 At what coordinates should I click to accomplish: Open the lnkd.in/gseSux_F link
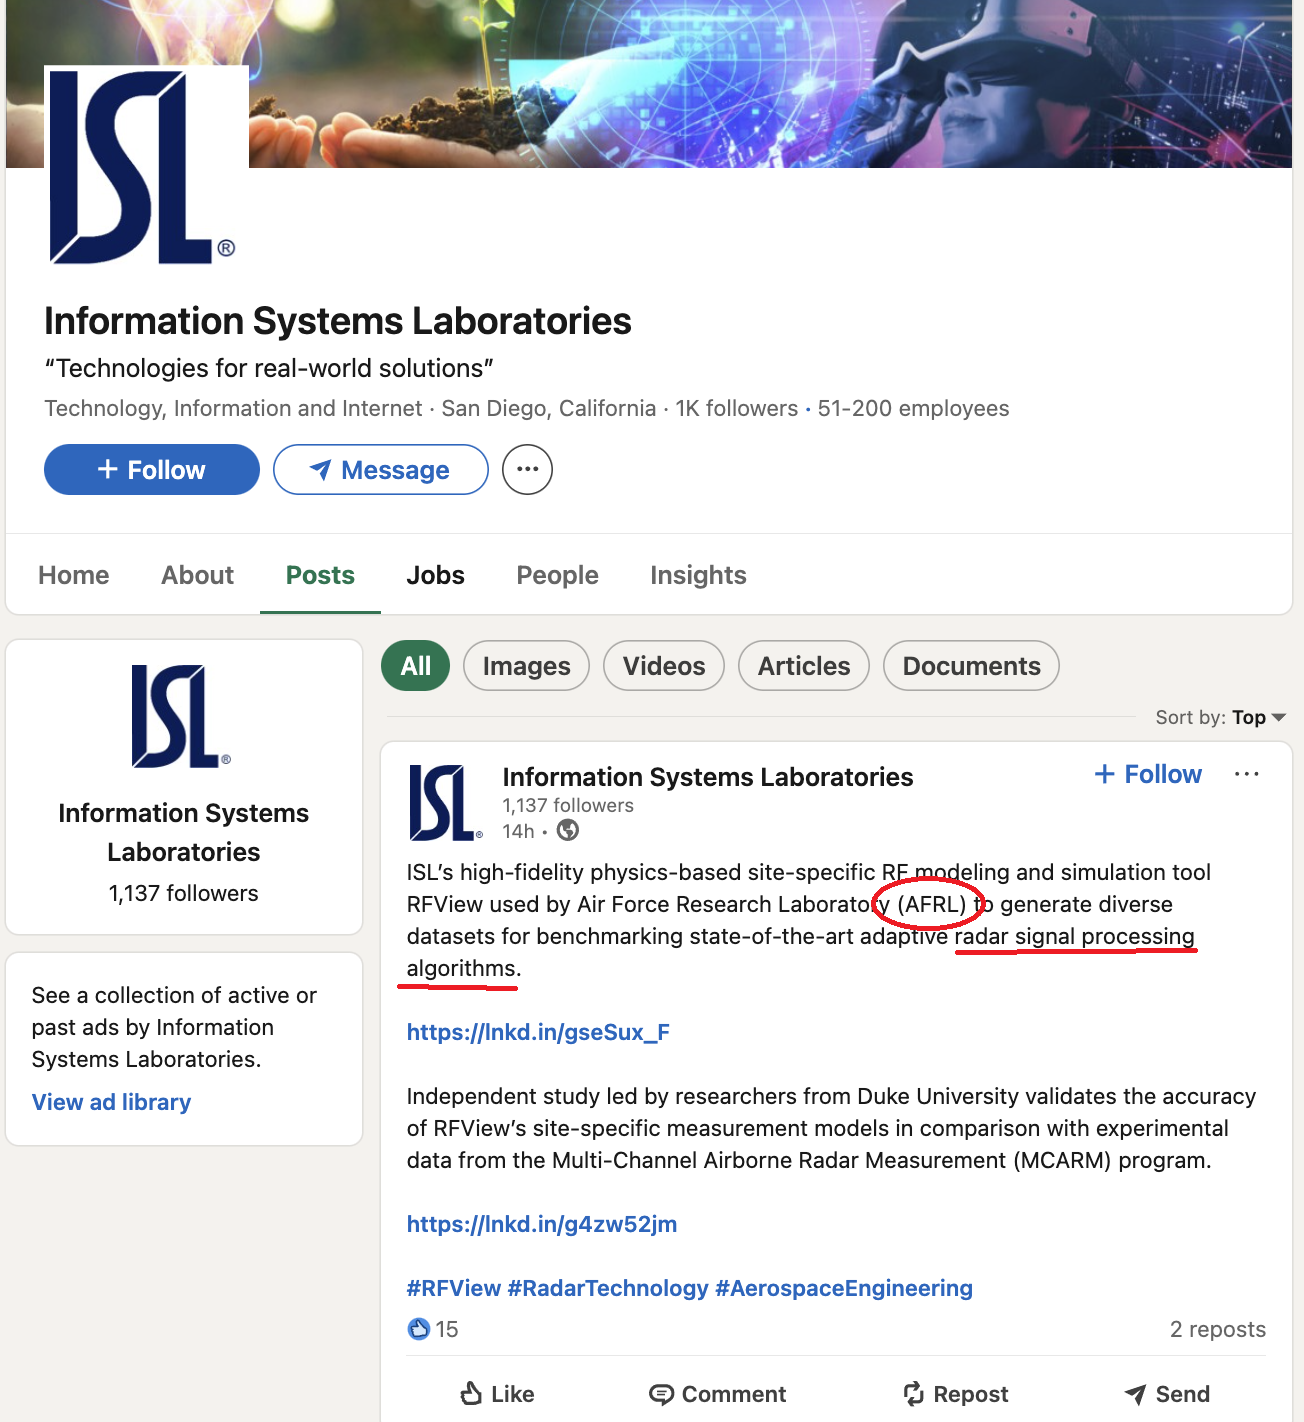pos(538,1032)
